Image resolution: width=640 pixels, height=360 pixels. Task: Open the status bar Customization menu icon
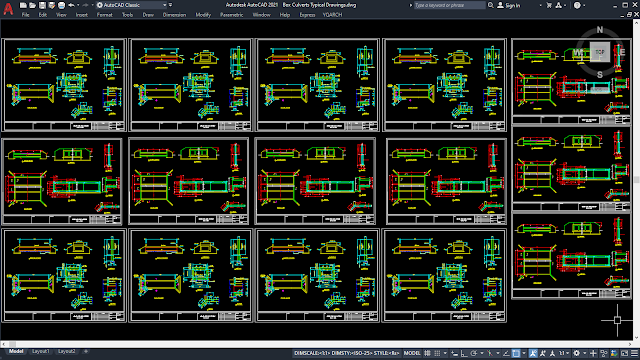click(634, 353)
